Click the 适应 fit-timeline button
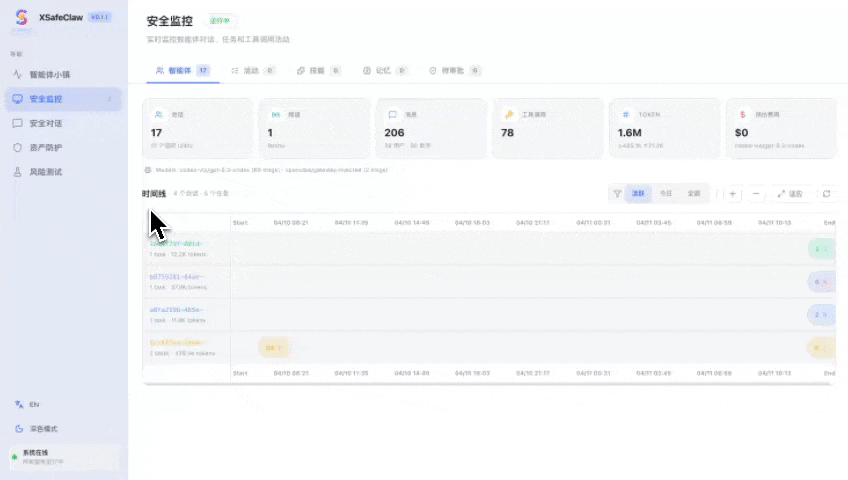 (789, 194)
